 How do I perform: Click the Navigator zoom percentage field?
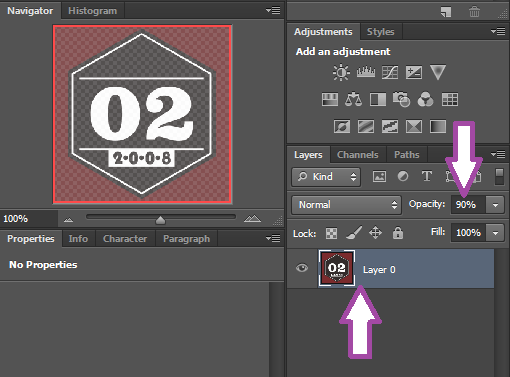[x=28, y=219]
